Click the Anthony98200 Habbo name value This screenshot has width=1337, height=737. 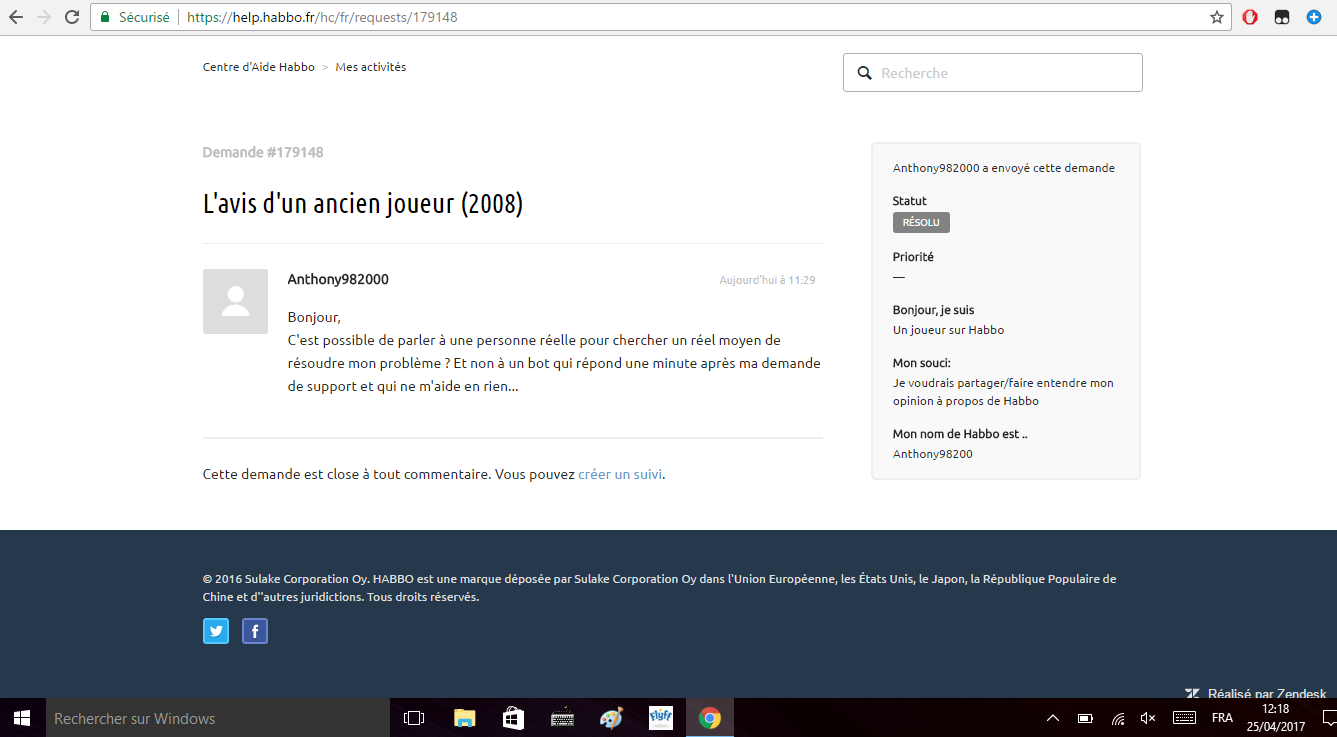point(933,454)
